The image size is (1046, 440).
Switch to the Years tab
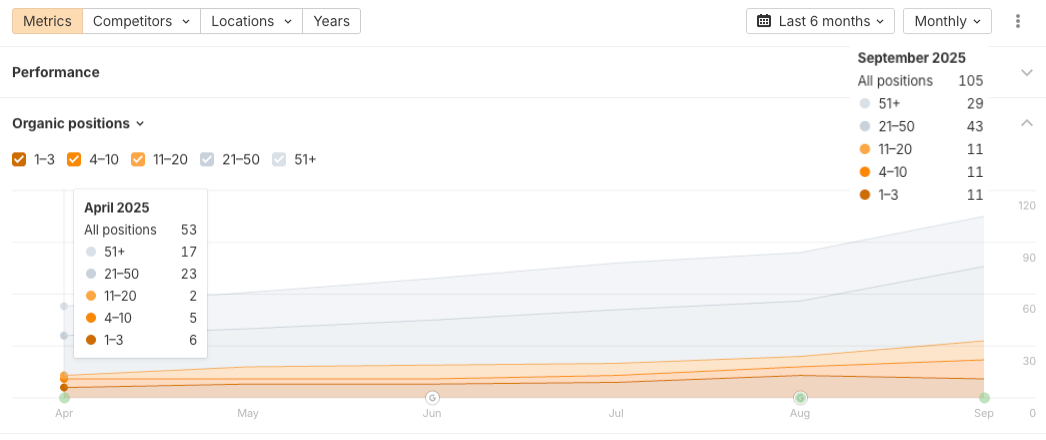331,21
